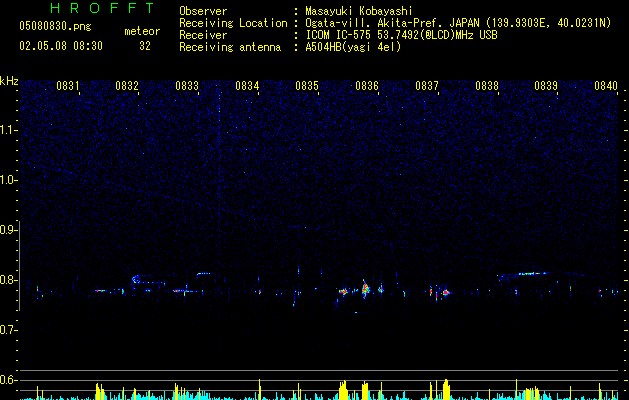Screen dimensions: 629x400
Task: Click the 0832 time marker
Action: pos(127,86)
